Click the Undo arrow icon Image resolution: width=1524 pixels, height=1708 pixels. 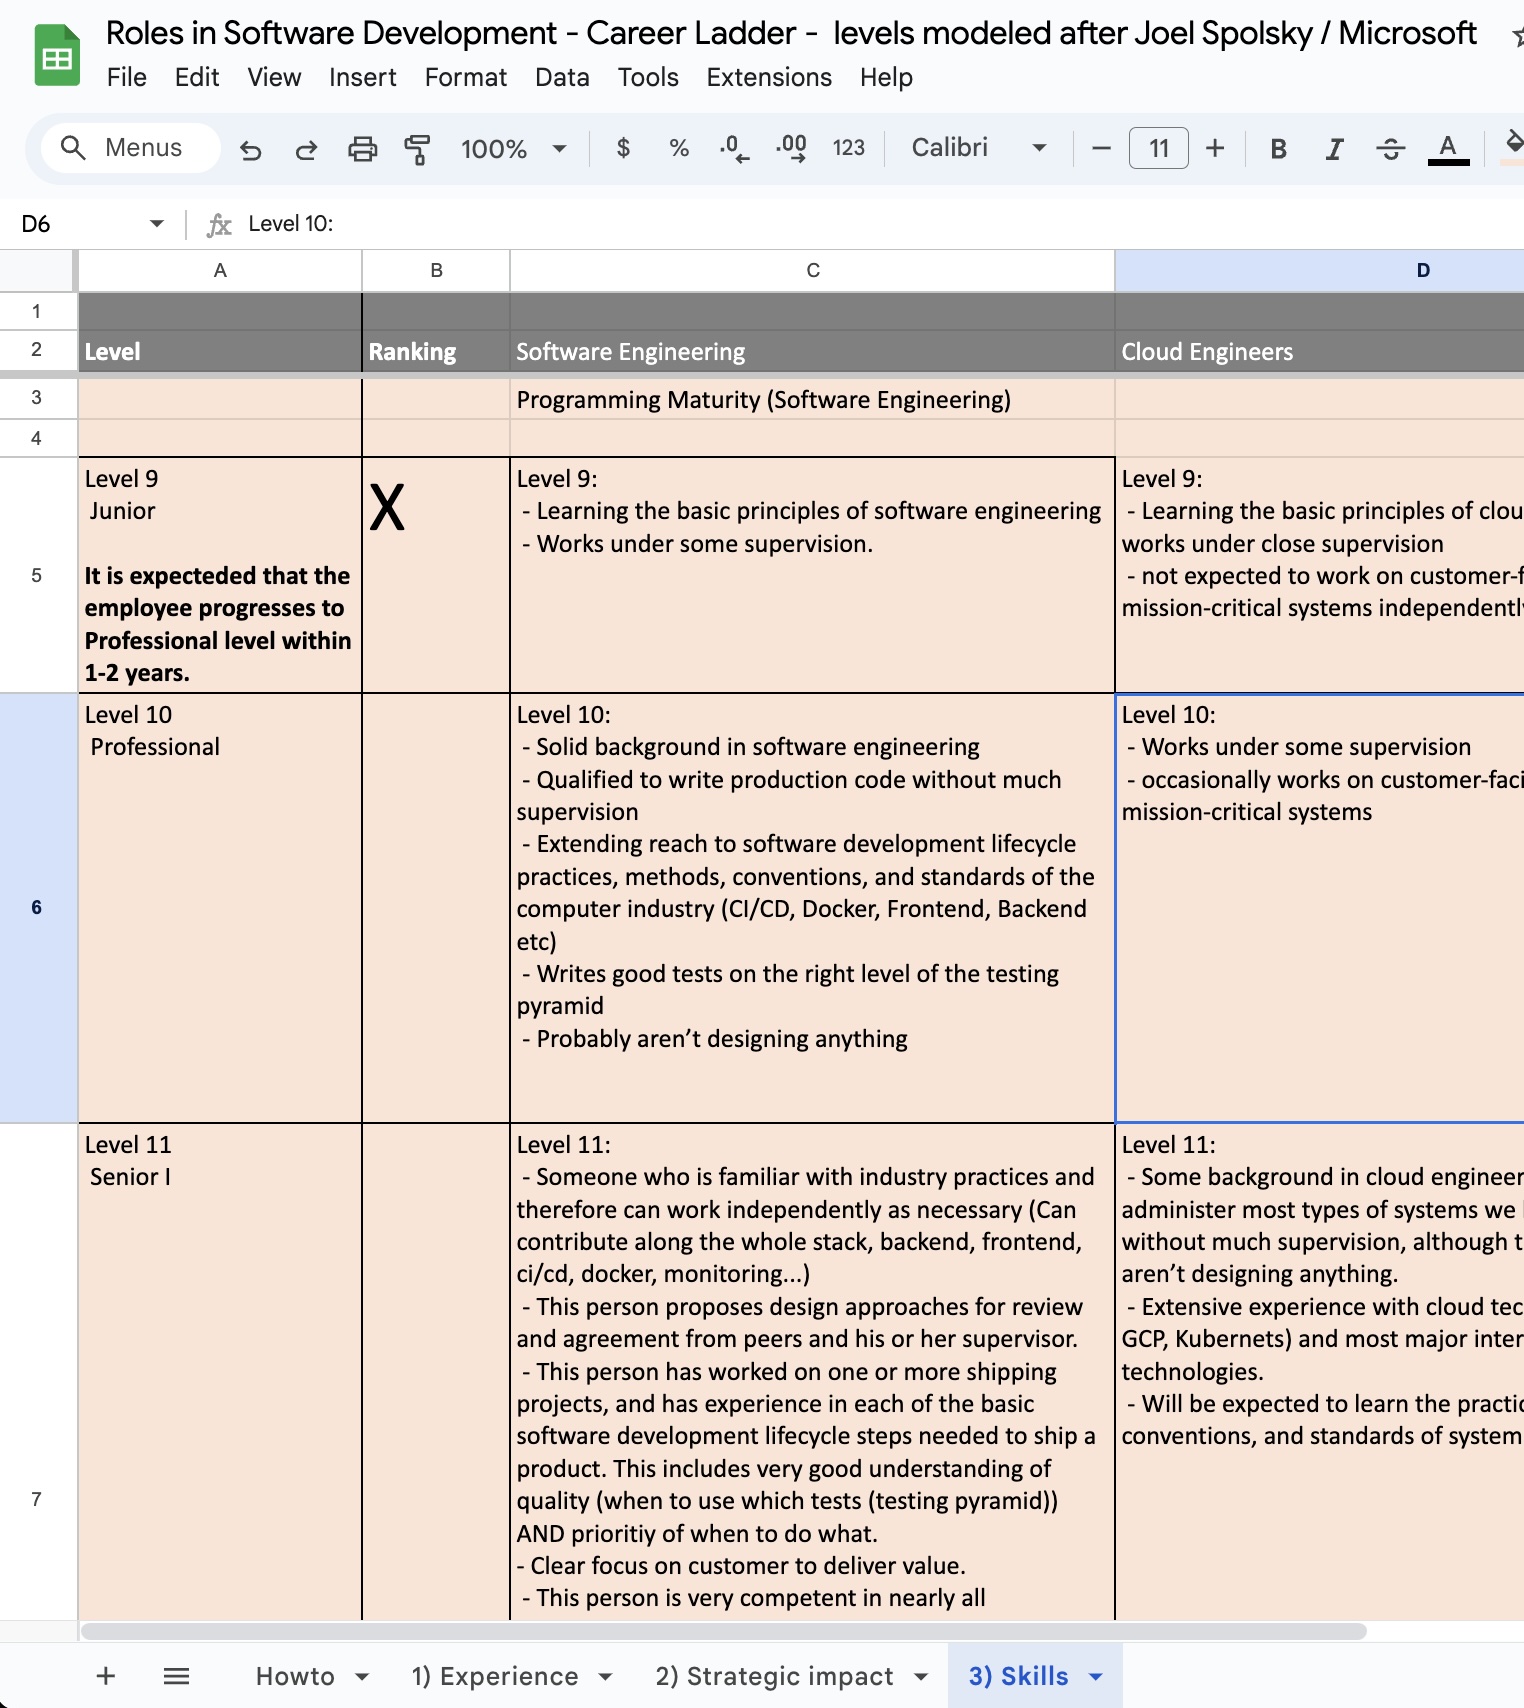[x=250, y=149]
